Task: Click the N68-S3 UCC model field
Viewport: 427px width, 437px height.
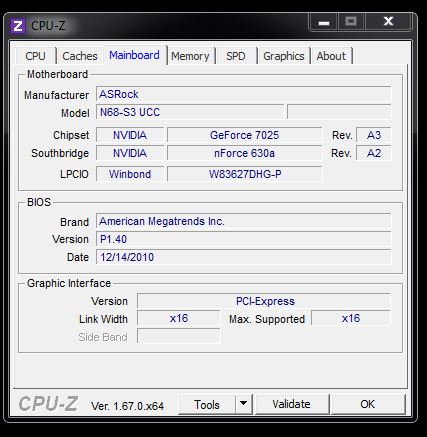Action: click(x=190, y=112)
